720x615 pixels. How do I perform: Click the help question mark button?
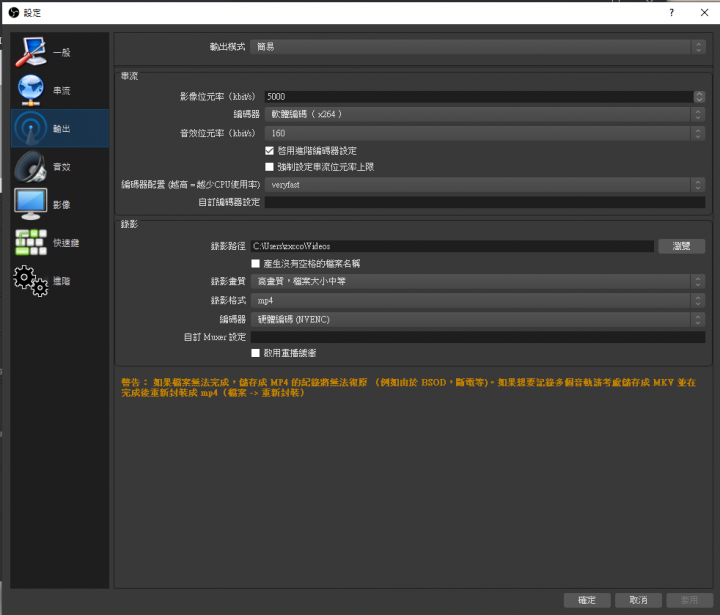(671, 12)
